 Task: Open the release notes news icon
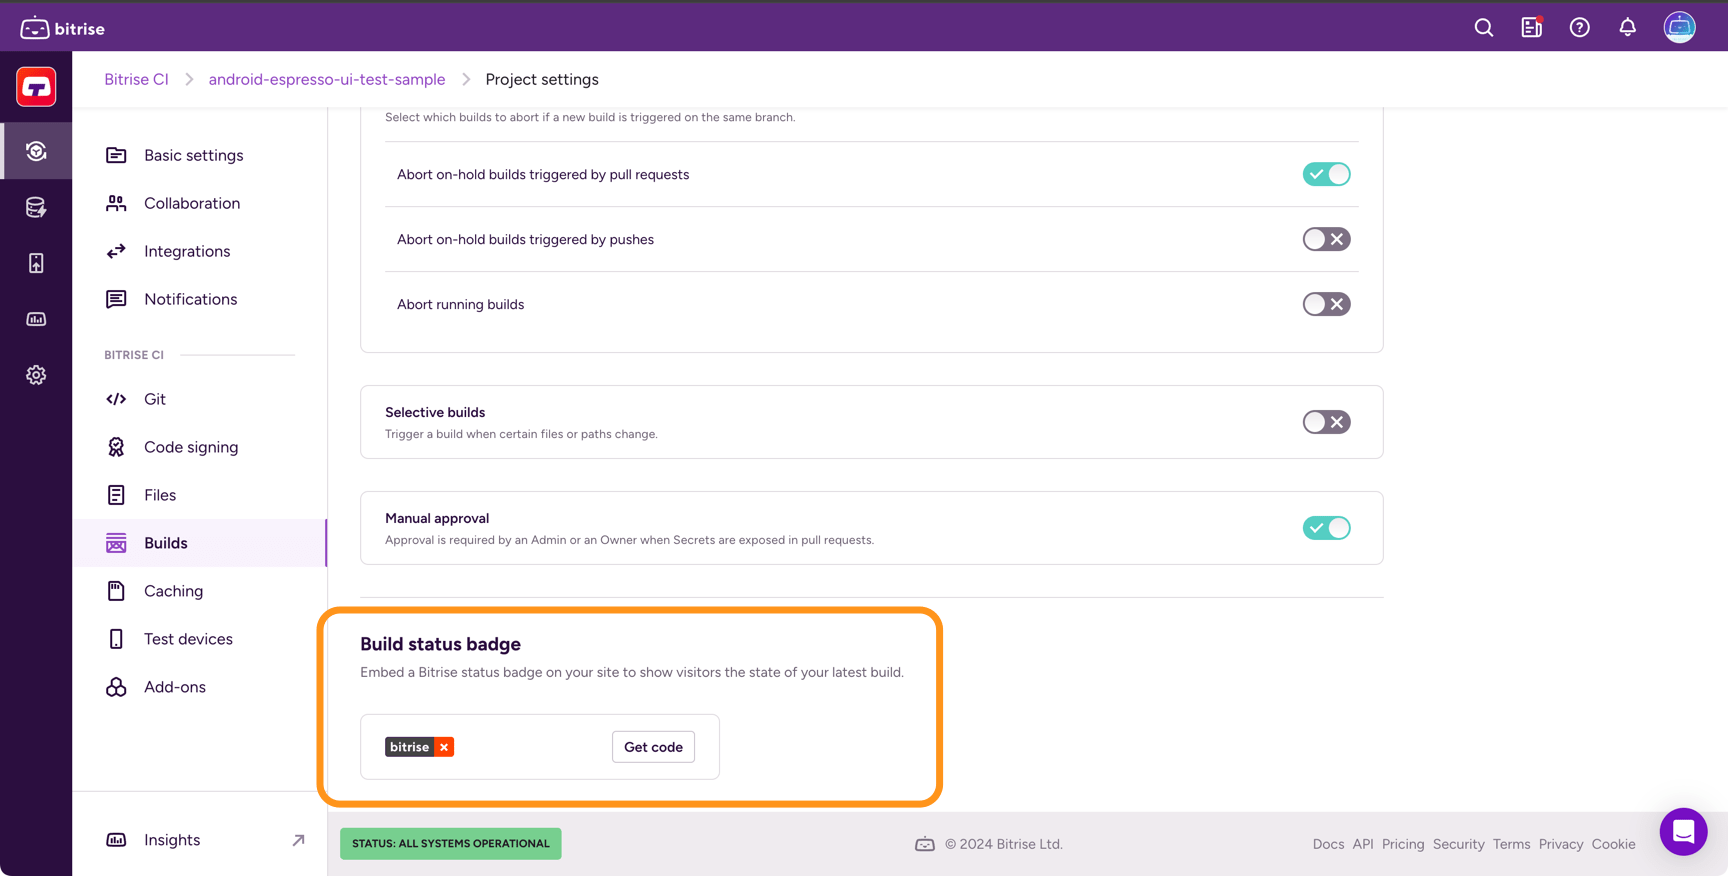[x=1532, y=28]
